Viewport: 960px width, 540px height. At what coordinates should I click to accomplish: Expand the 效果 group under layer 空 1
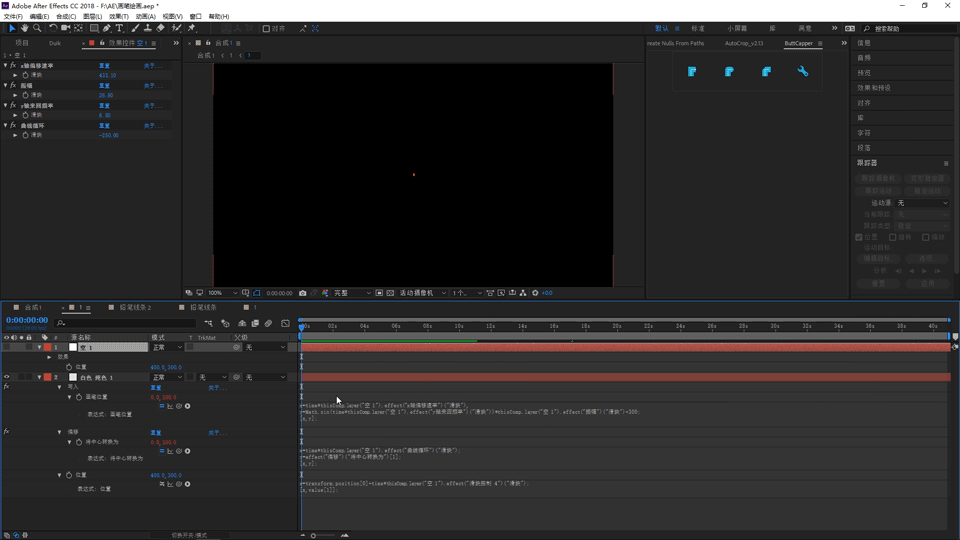pos(50,357)
